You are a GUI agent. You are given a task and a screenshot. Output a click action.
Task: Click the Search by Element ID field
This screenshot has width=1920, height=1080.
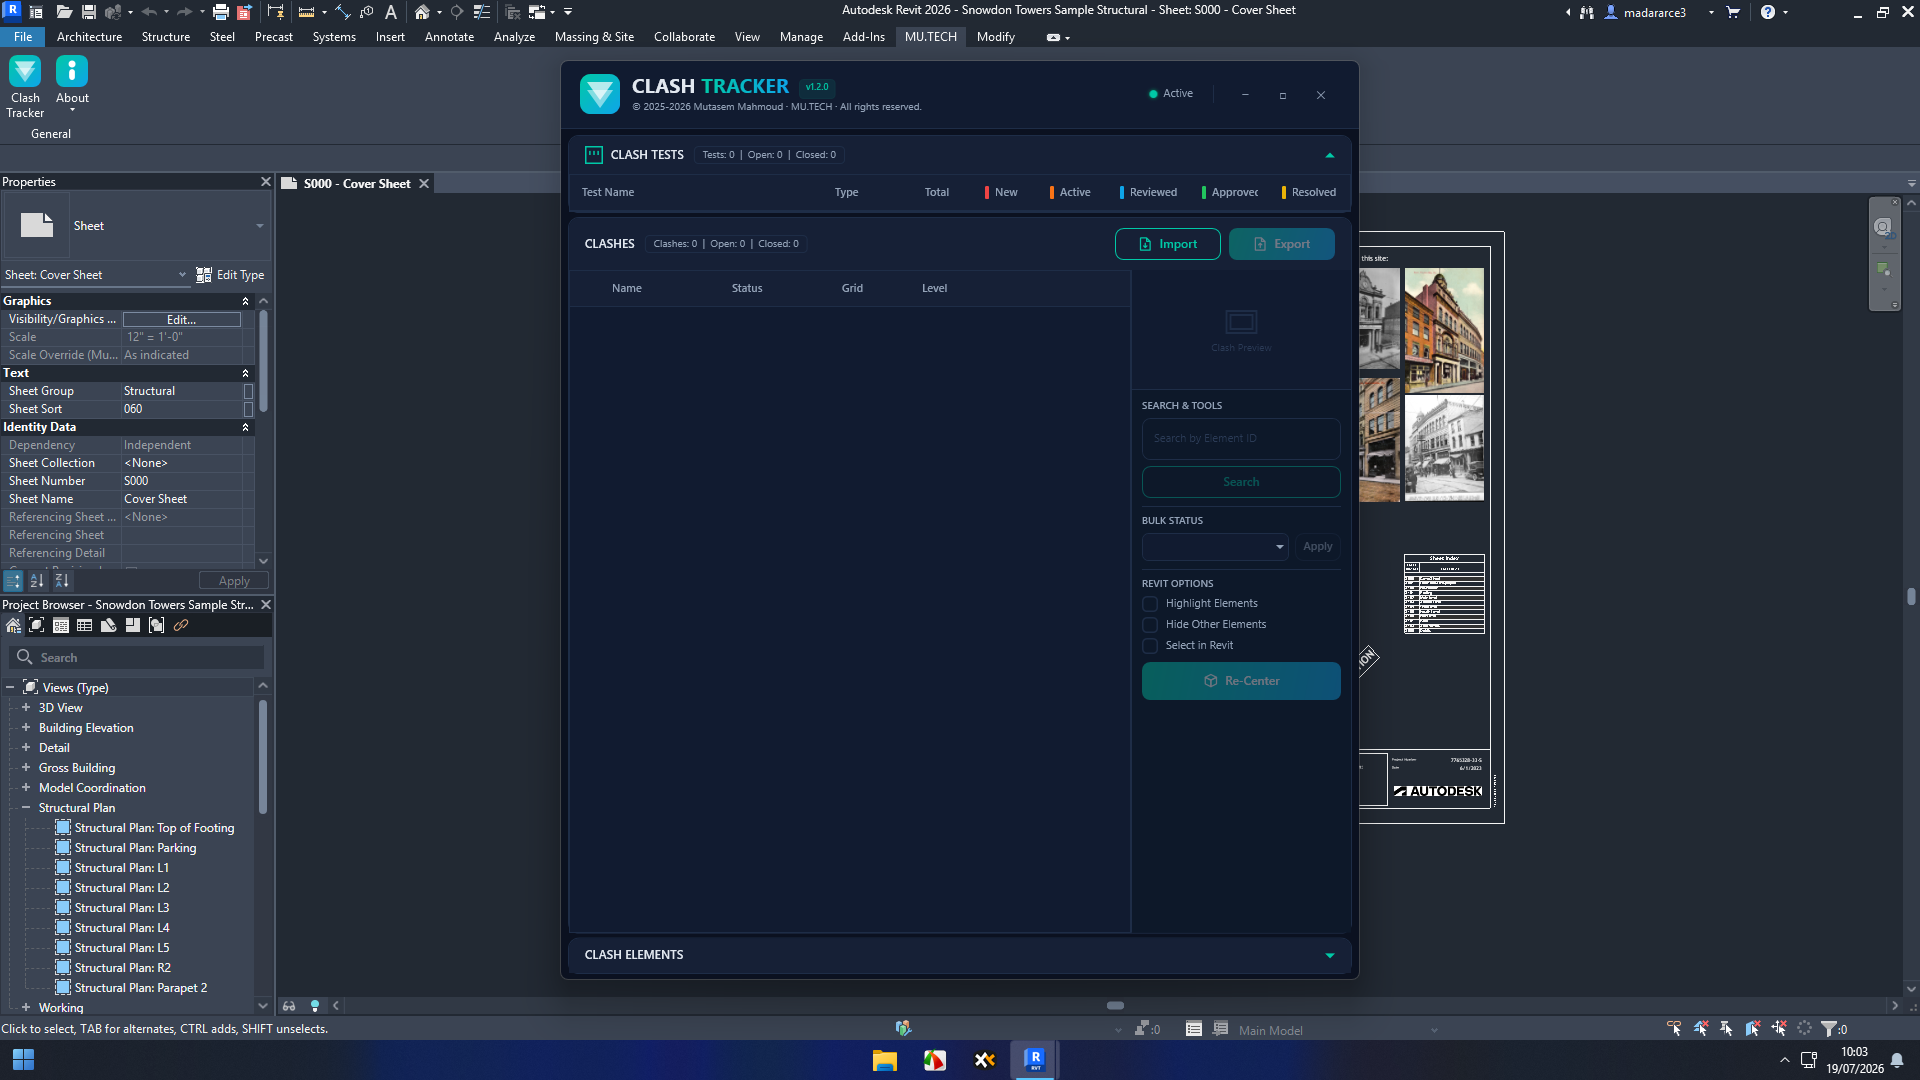tap(1241, 439)
